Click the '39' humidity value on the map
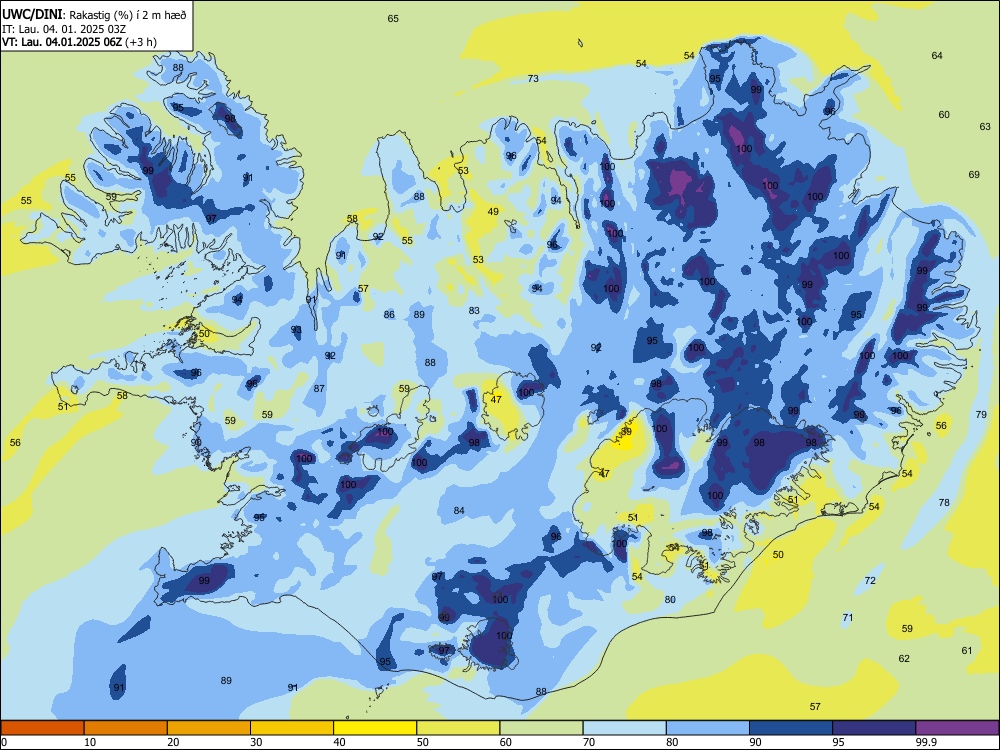The image size is (1000, 750). pyautogui.click(x=626, y=432)
